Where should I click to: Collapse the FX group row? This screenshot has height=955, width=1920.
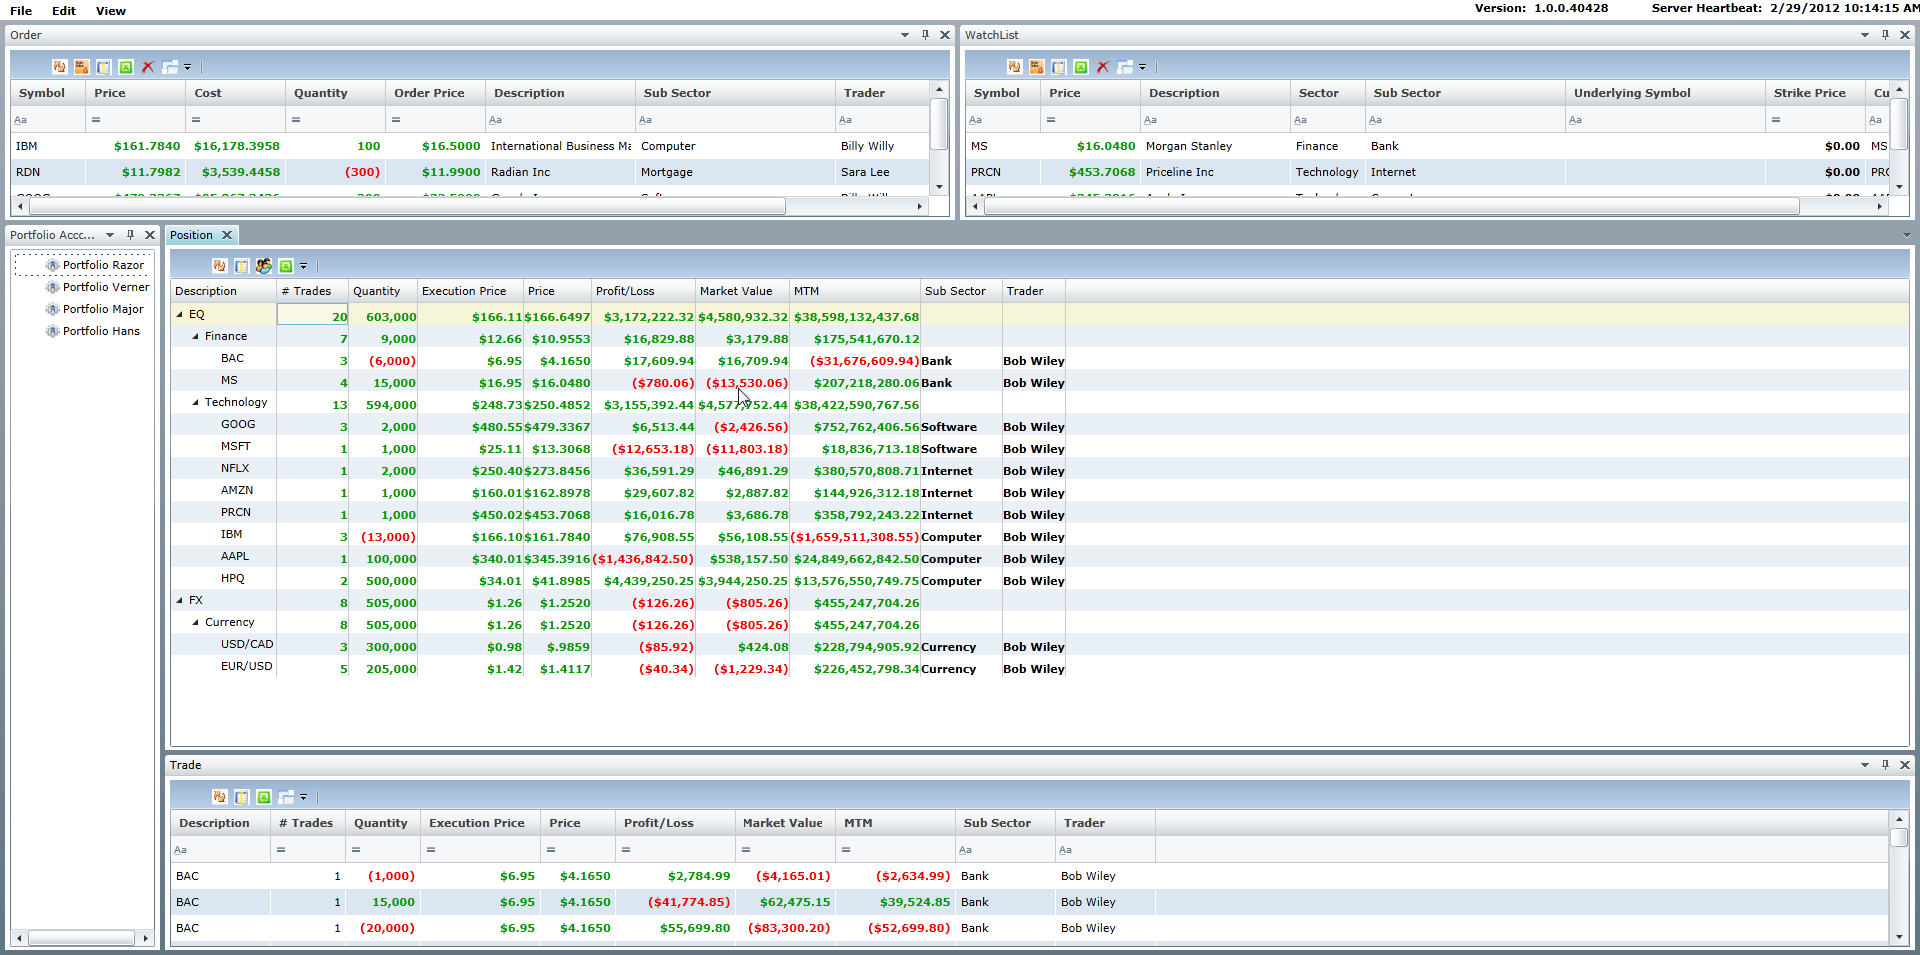[x=180, y=600]
